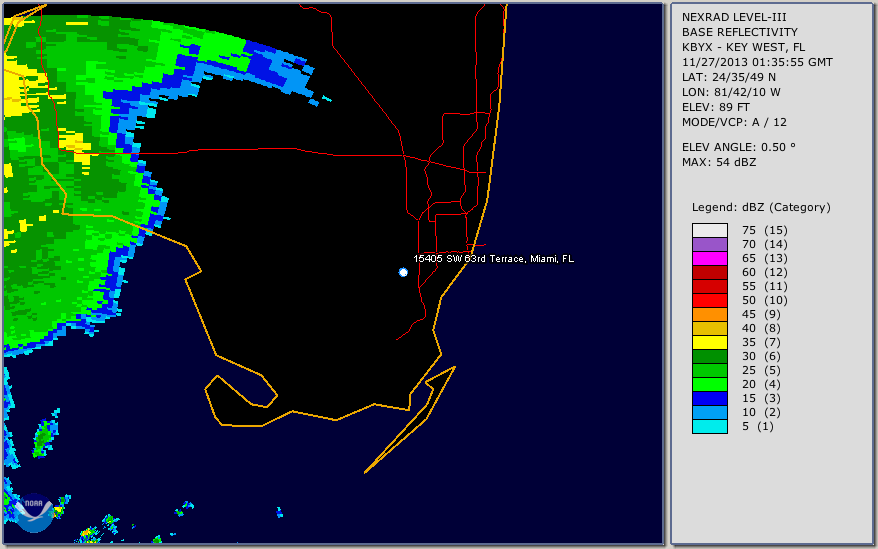This screenshot has height=549, width=878.
Task: Select the 5 dBZ cyan swatch
Action: point(709,426)
